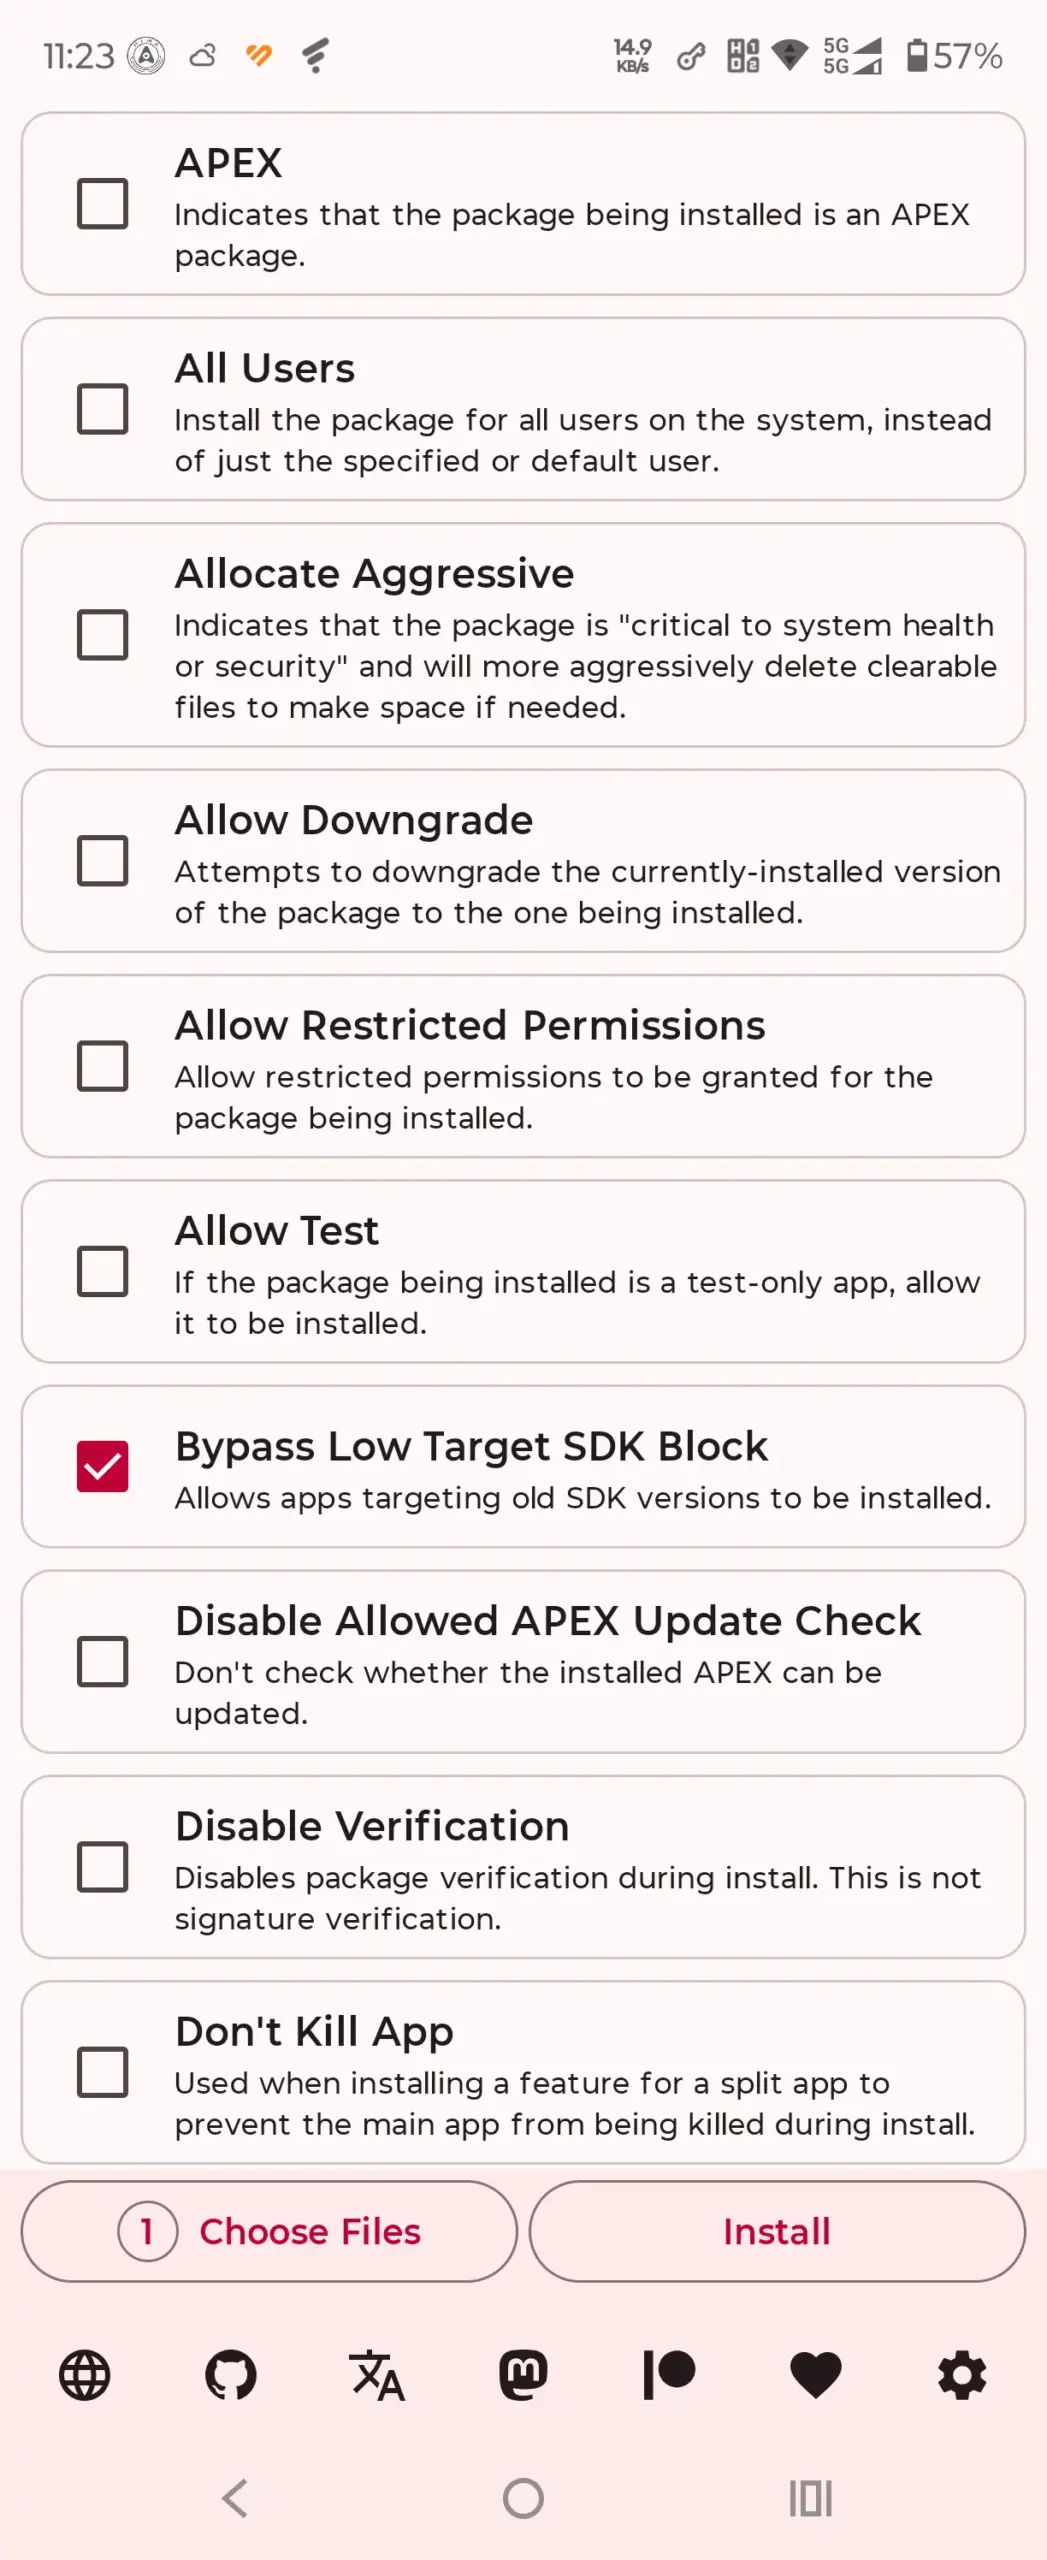Tap the Android back navigation icon
This screenshot has width=1047, height=2560.
(x=235, y=2498)
